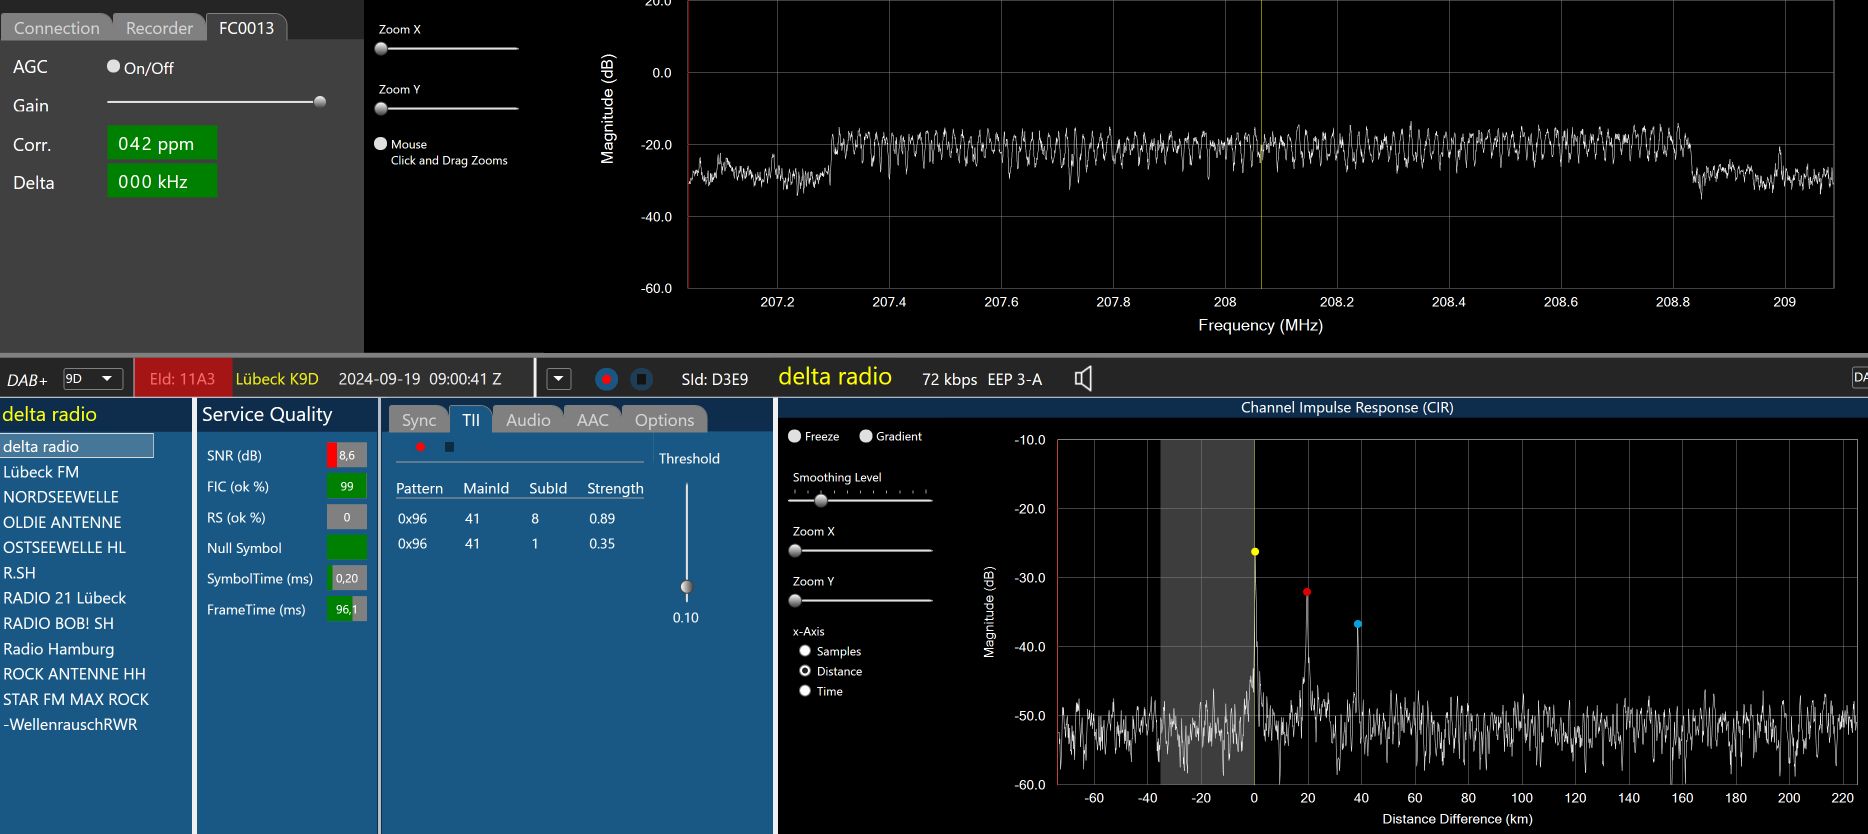Click the square stop button in toolbar
The width and height of the screenshot is (1868, 834).
point(642,379)
